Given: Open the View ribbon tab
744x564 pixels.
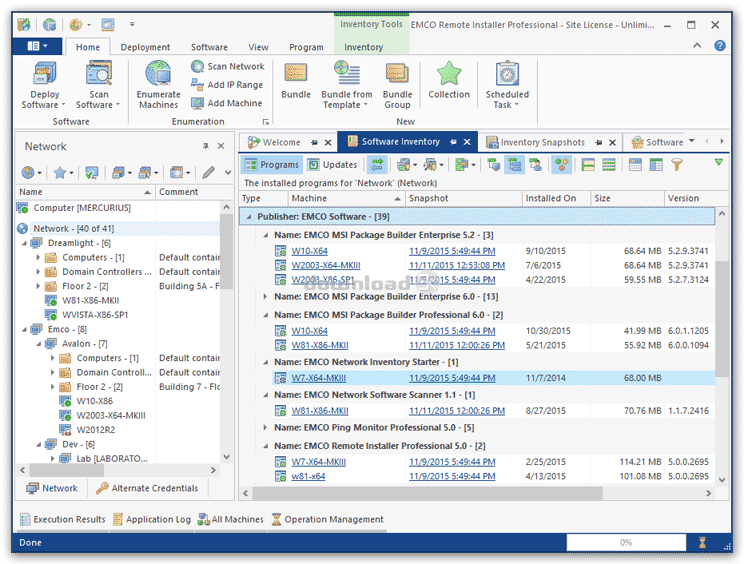Looking at the screenshot, I should pos(258,47).
